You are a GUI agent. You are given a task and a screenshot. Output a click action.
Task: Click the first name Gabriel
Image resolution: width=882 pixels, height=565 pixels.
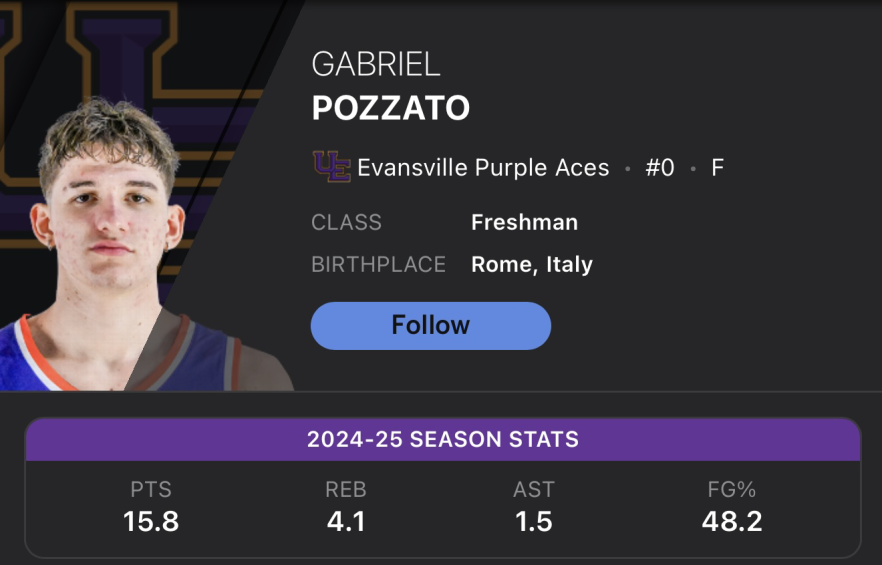376,64
